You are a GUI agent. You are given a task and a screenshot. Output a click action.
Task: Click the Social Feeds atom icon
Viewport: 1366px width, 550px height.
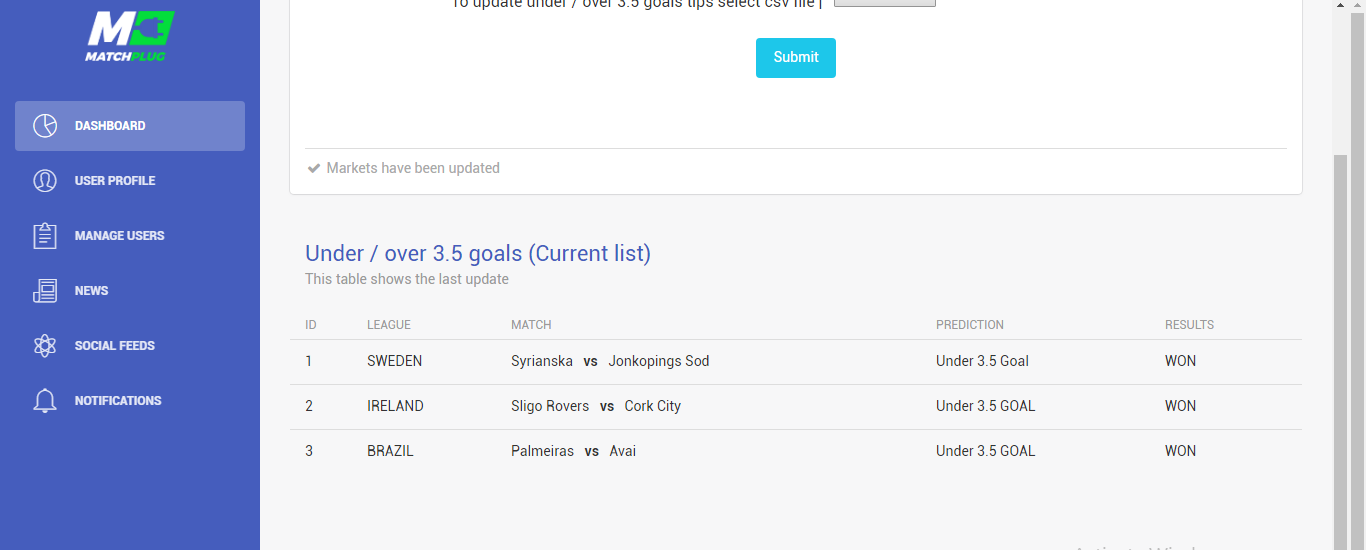(45, 346)
